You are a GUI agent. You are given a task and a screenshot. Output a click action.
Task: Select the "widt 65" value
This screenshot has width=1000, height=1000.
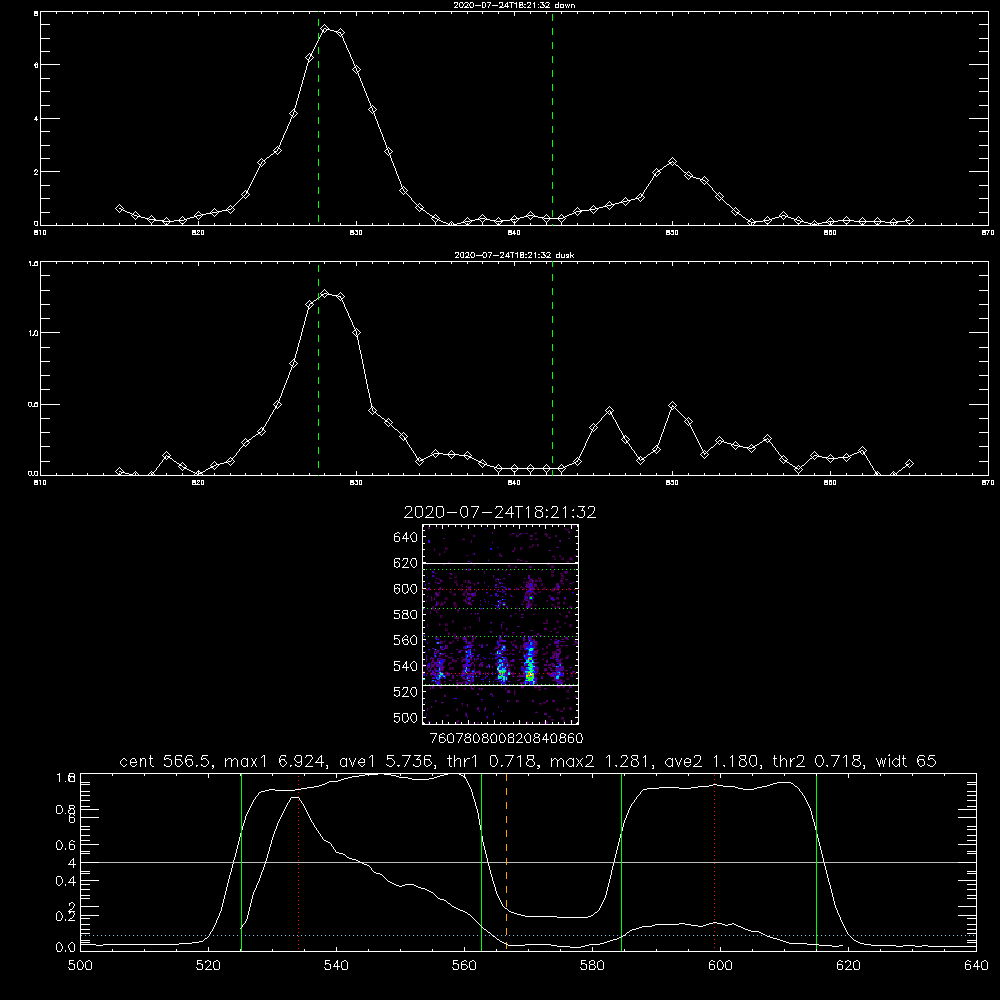pos(906,761)
